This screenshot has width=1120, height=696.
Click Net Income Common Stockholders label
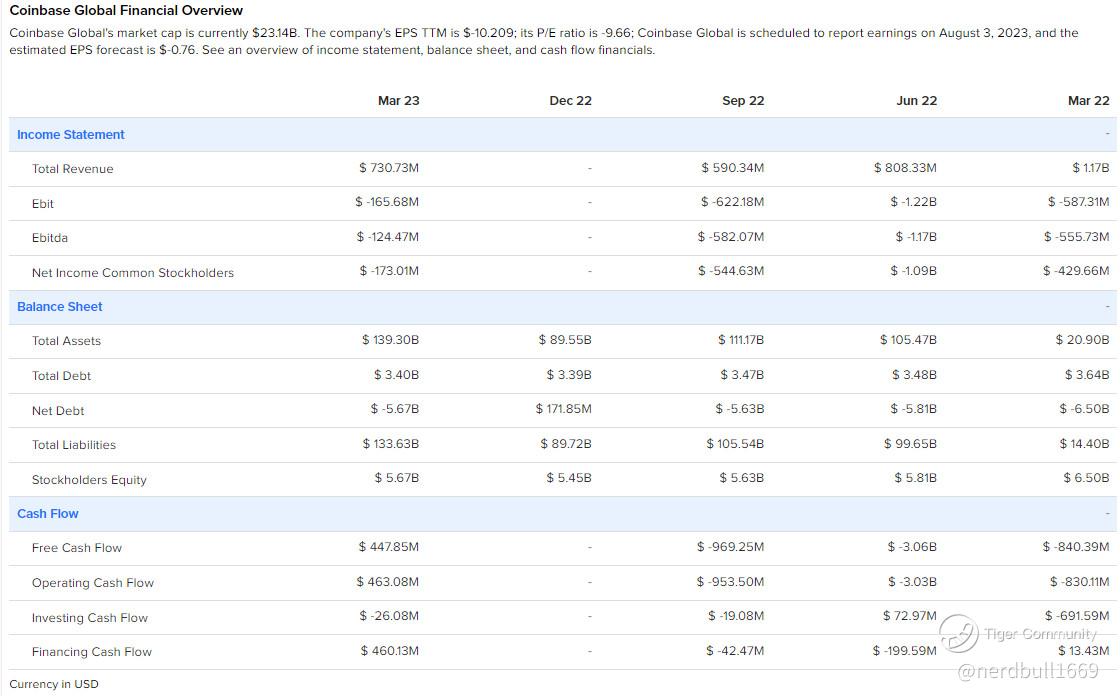click(133, 273)
